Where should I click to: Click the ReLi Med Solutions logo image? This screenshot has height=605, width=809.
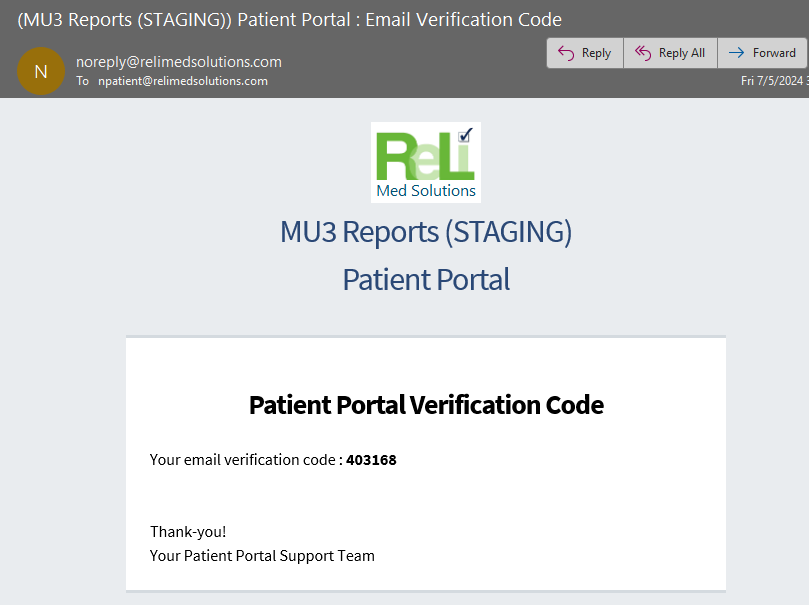click(x=426, y=162)
